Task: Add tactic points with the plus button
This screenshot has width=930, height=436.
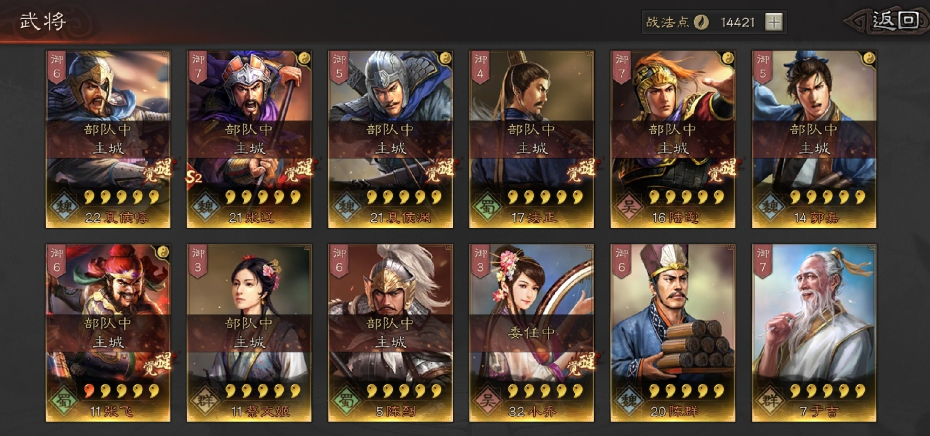Action: [773, 23]
